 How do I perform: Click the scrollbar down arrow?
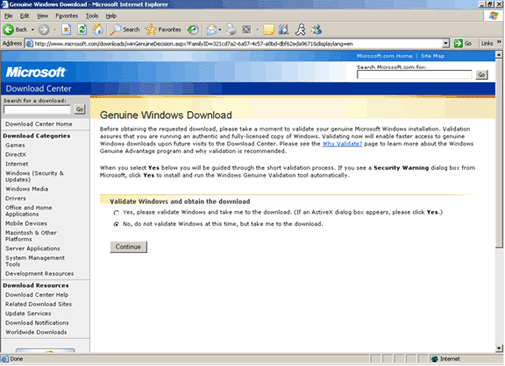click(x=499, y=348)
